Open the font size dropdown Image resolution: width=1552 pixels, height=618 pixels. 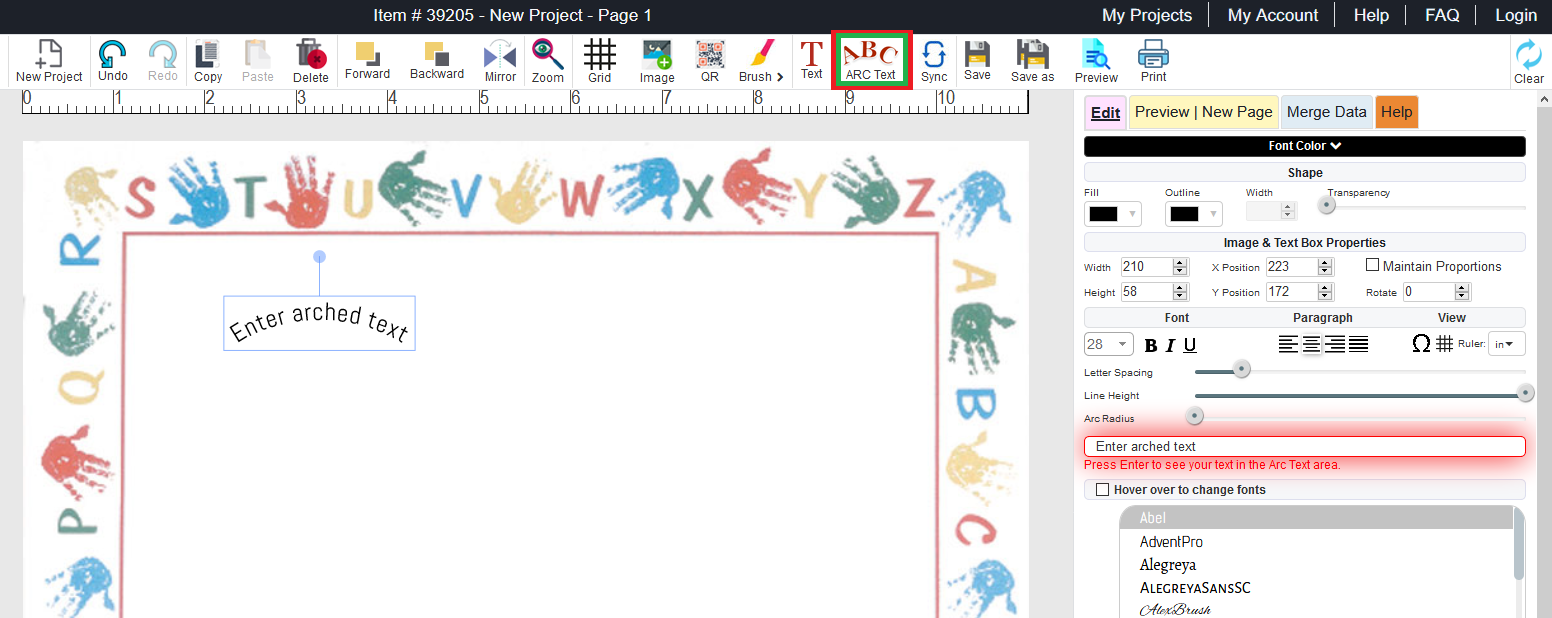click(x=1109, y=344)
